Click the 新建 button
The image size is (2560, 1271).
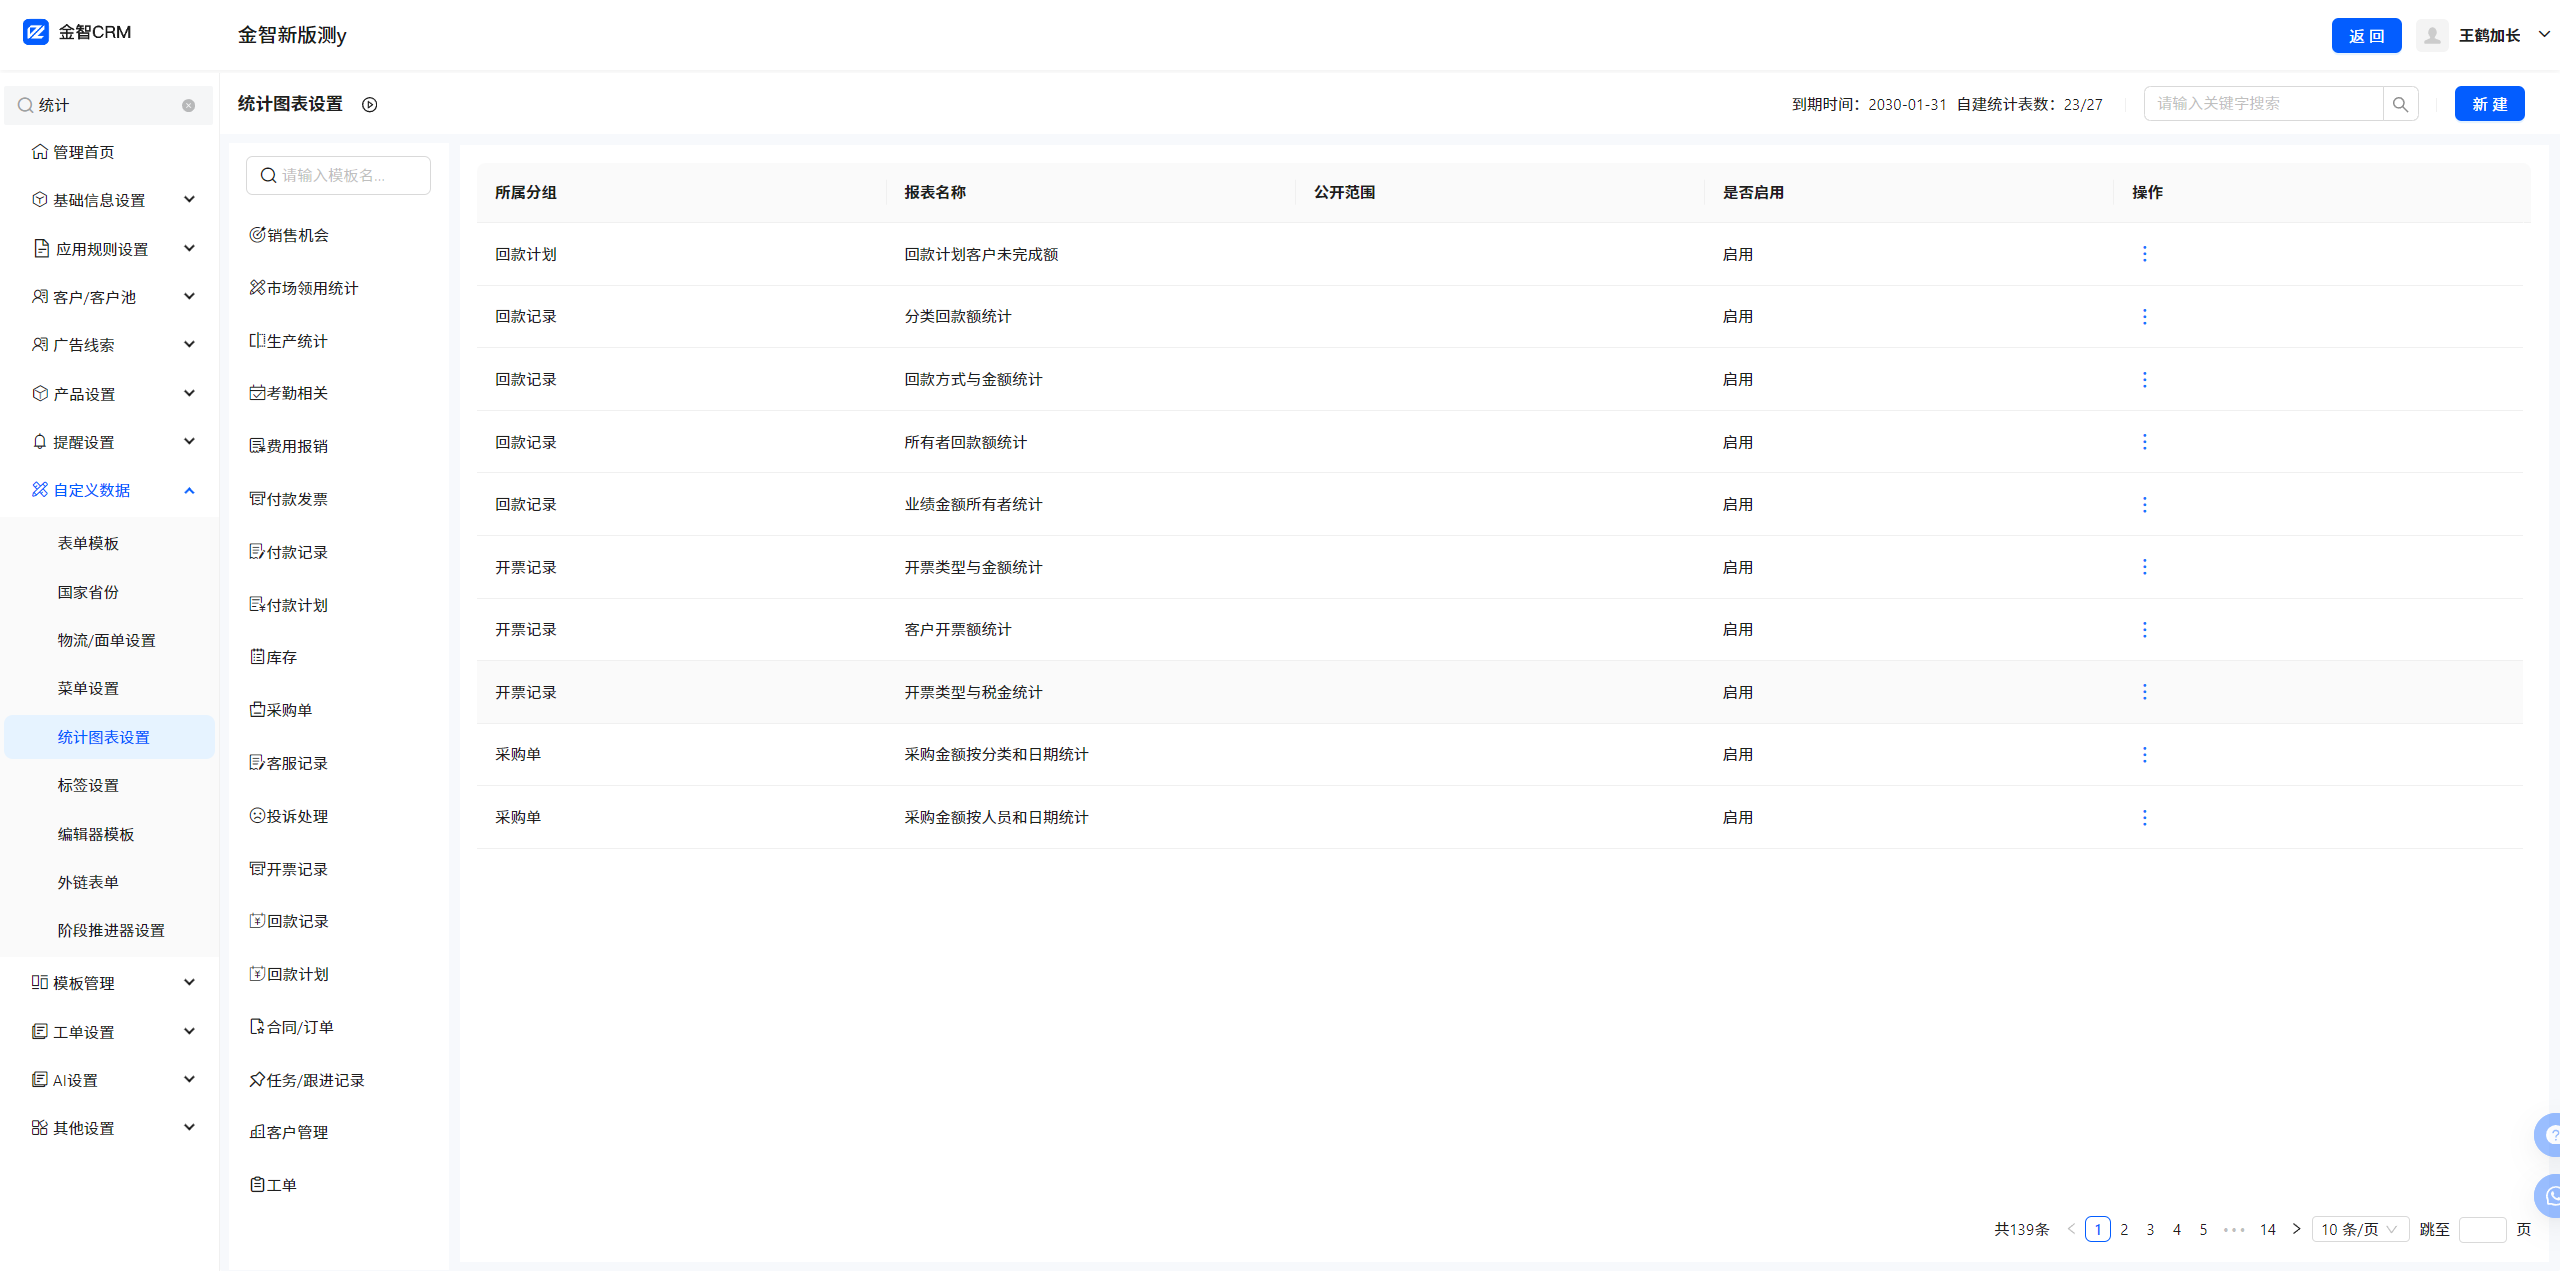pos(2489,104)
